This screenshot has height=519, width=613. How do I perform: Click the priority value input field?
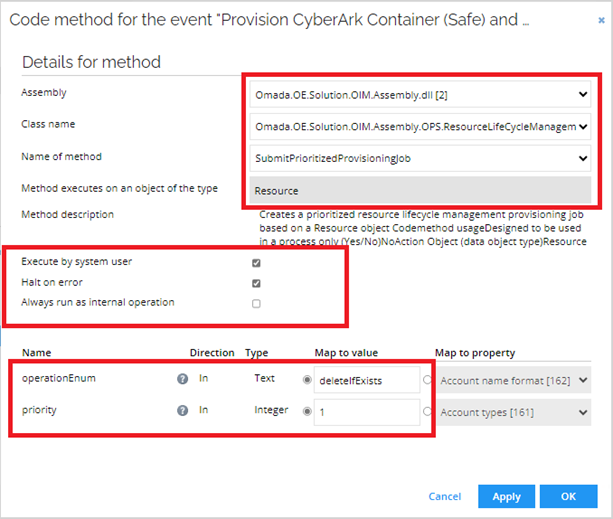point(367,412)
